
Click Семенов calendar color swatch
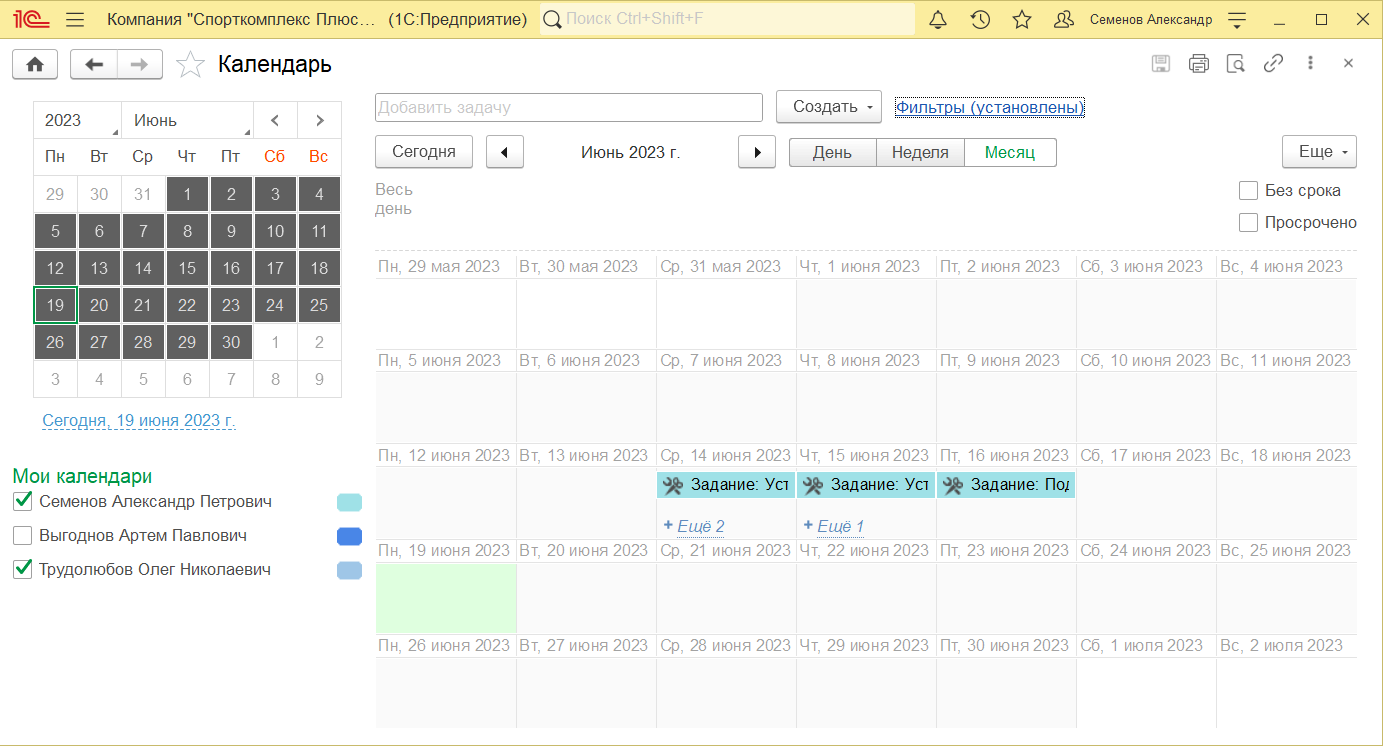tap(350, 502)
